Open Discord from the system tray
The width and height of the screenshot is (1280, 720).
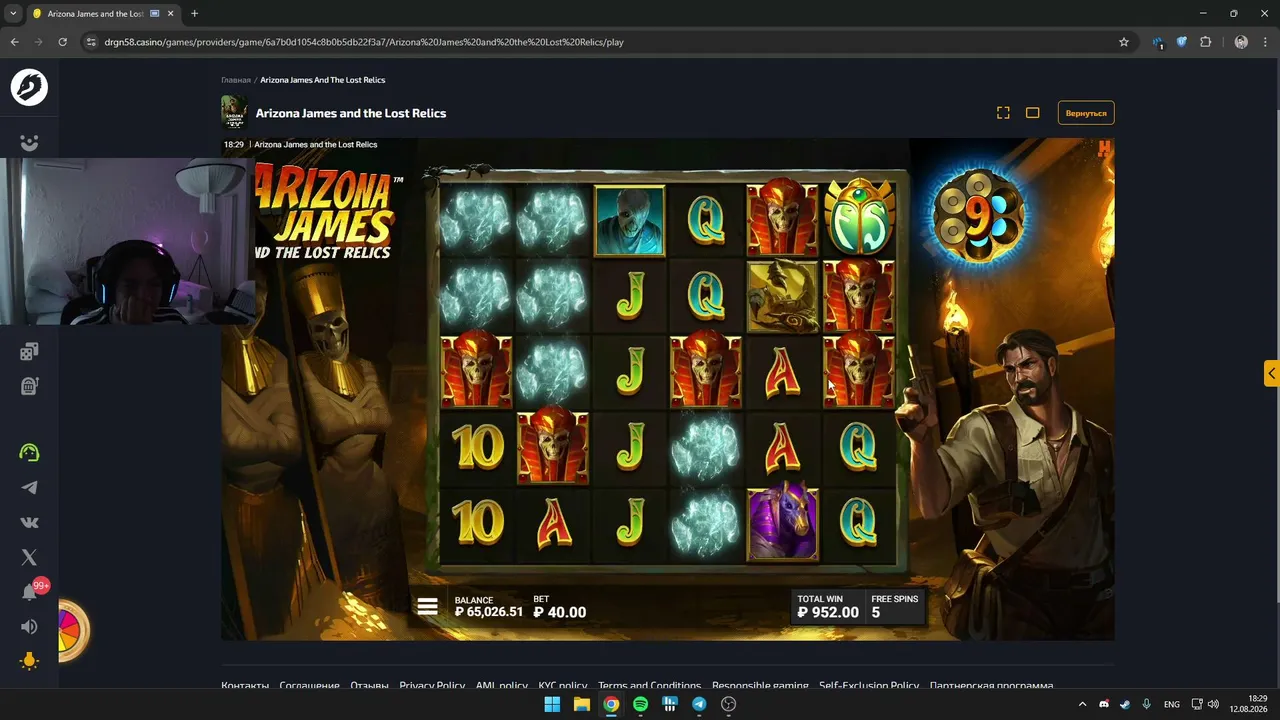pyautogui.click(x=1104, y=704)
